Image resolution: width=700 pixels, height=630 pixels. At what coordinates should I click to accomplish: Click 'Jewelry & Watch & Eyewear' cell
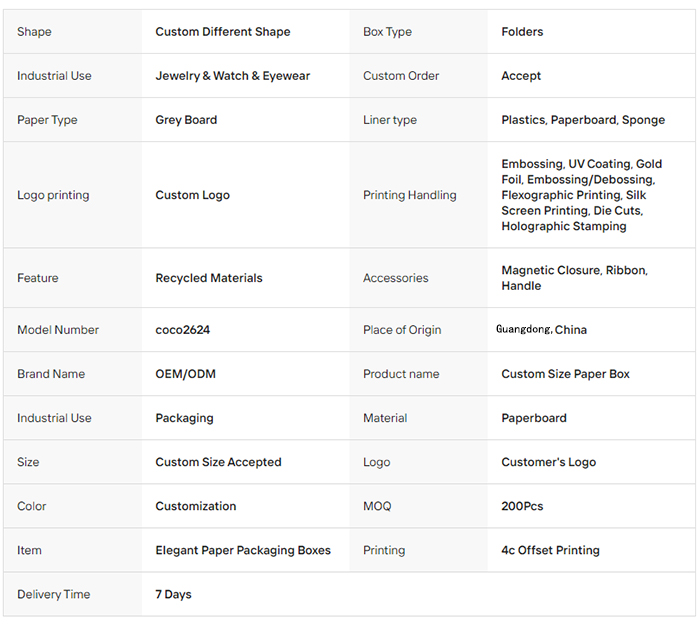coord(232,76)
